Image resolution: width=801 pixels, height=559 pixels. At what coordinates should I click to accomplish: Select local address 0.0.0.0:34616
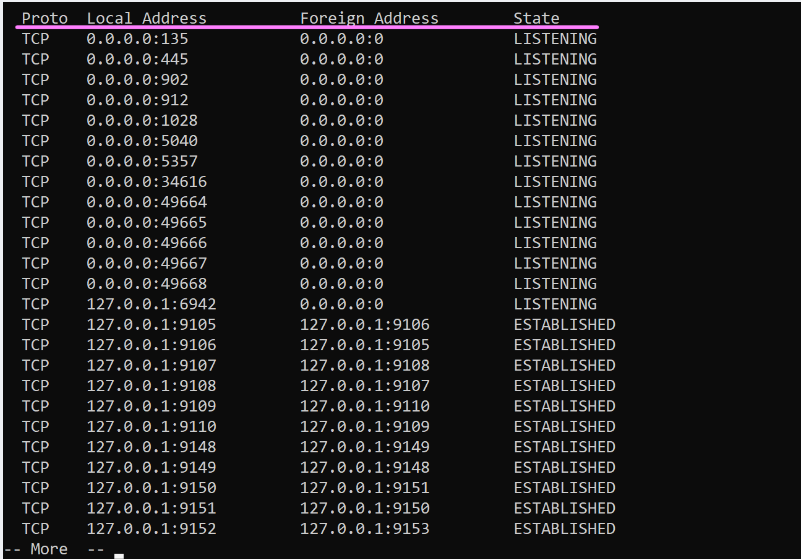click(147, 182)
